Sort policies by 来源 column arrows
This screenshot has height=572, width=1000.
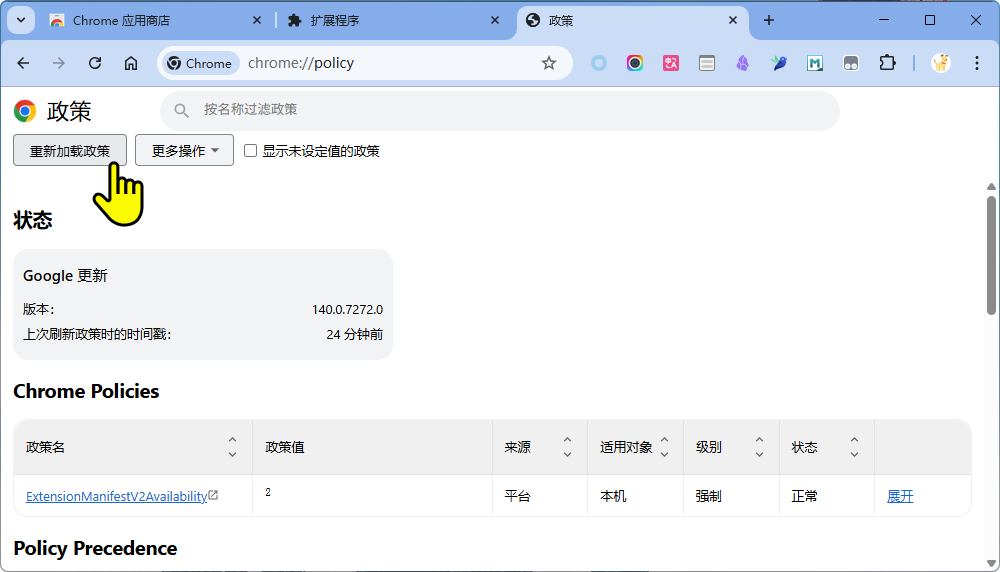click(x=567, y=447)
